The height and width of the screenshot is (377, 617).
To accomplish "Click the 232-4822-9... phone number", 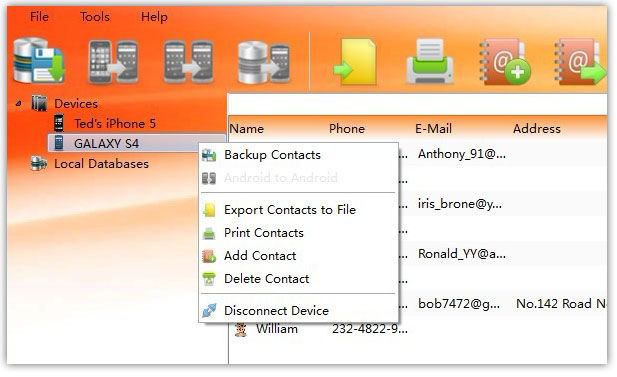I will (x=369, y=329).
